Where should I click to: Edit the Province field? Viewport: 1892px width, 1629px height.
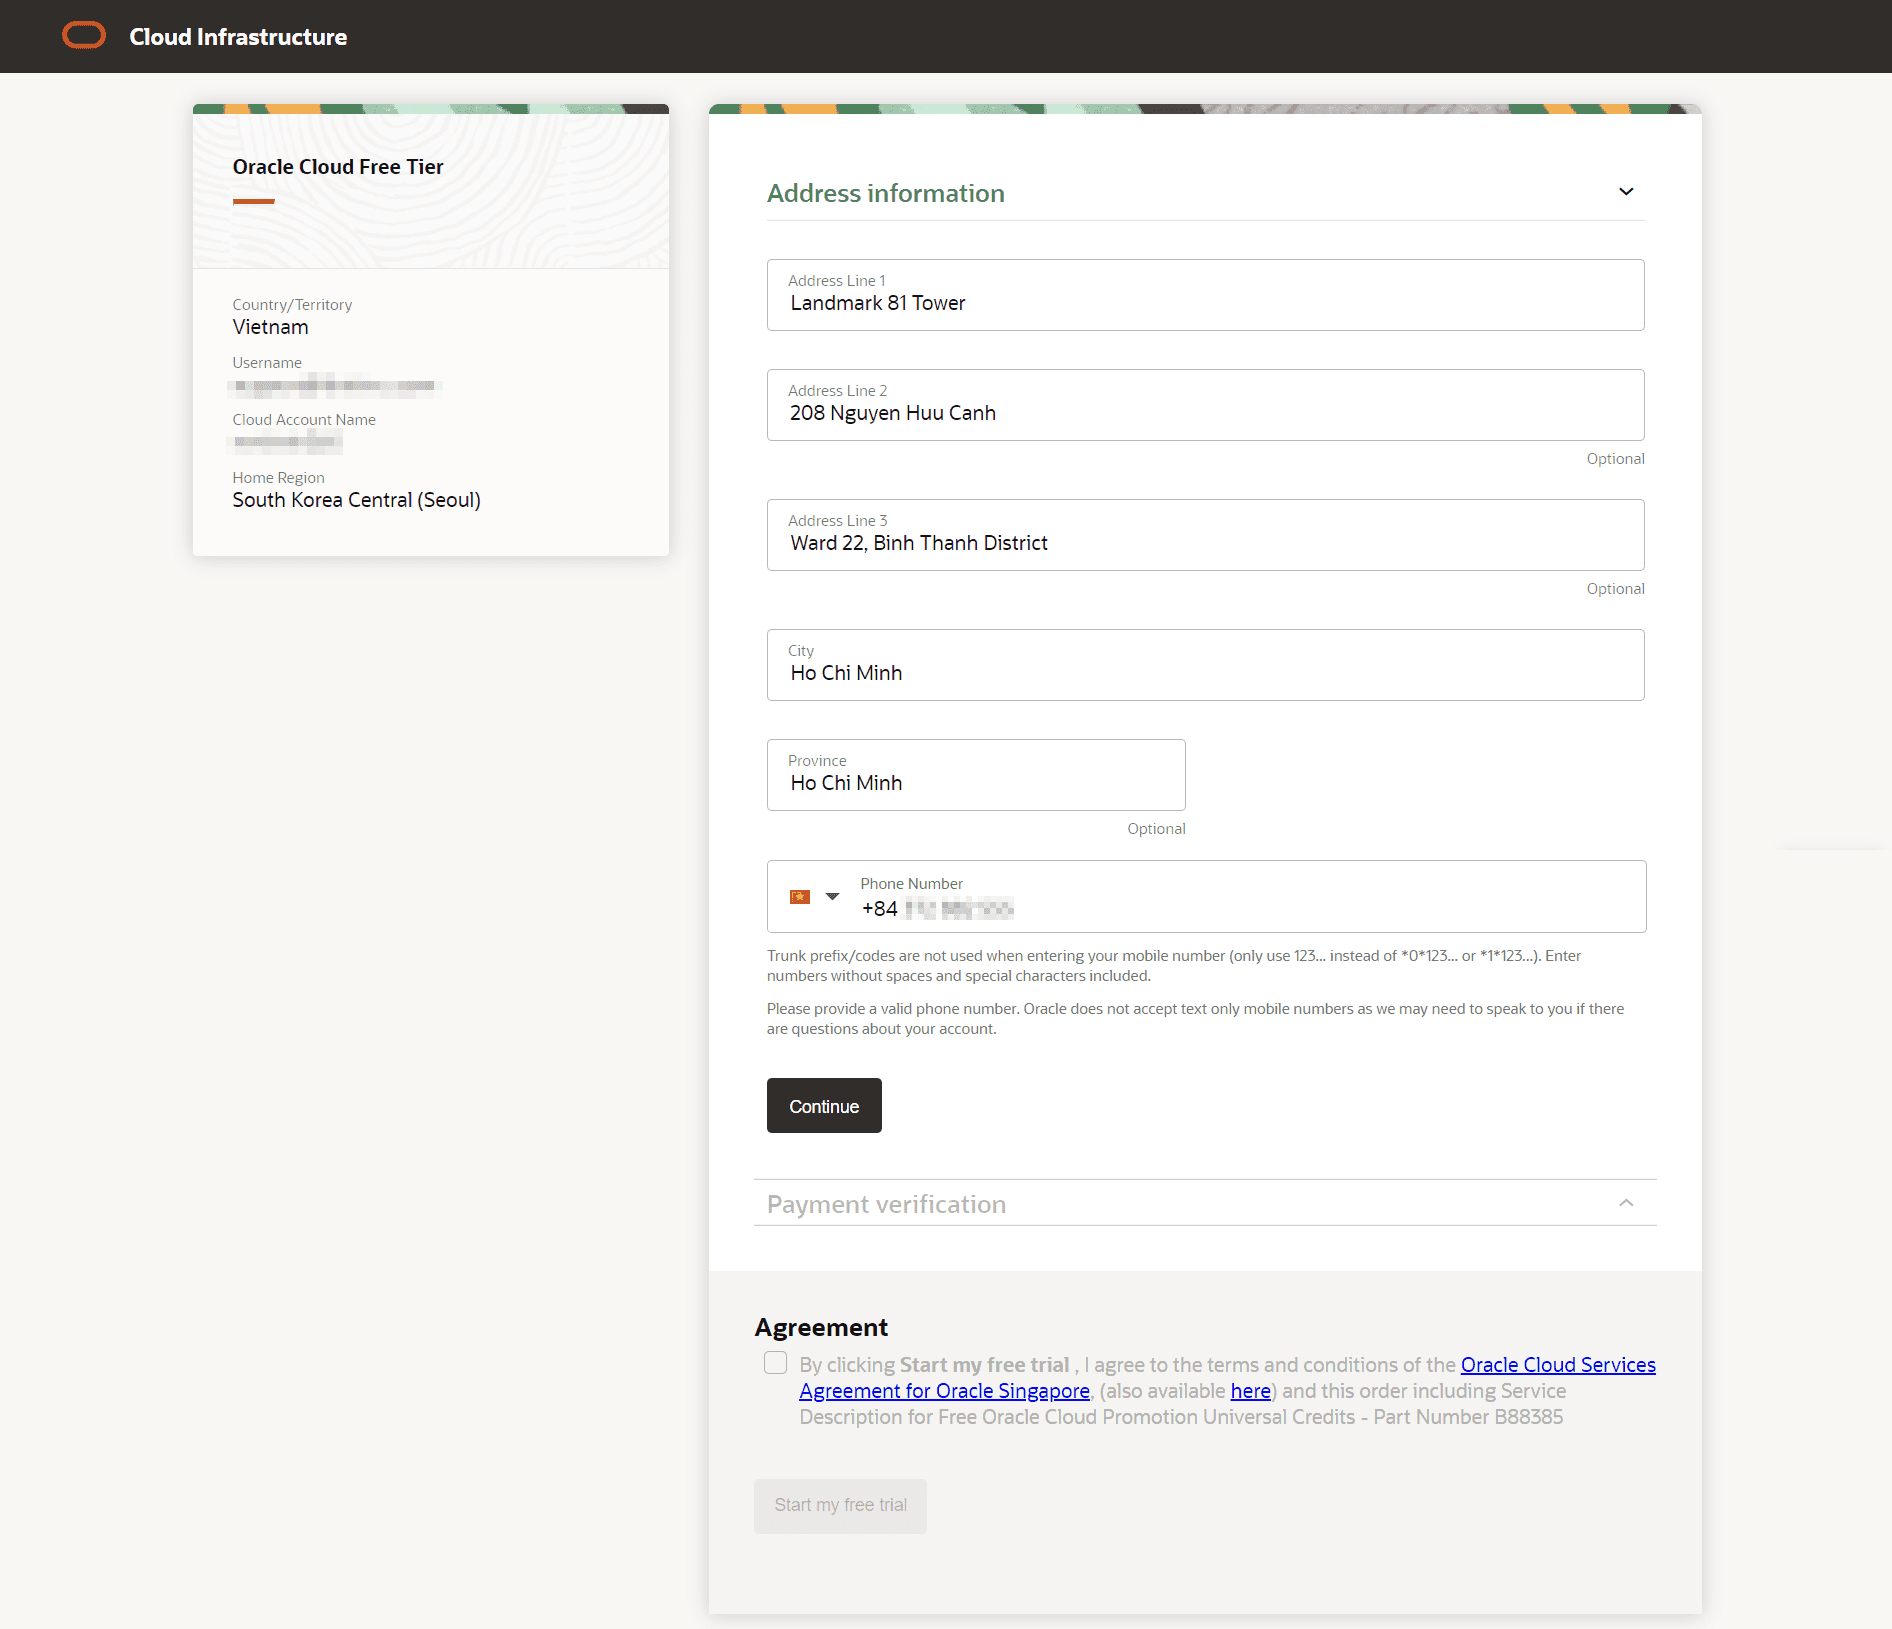point(976,775)
